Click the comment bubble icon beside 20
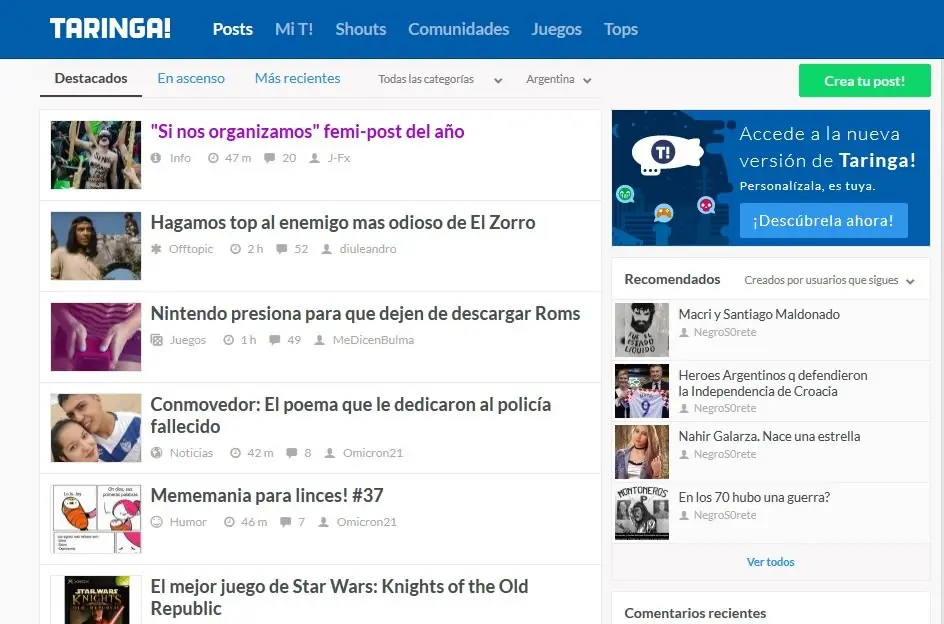 pyautogui.click(x=270, y=158)
